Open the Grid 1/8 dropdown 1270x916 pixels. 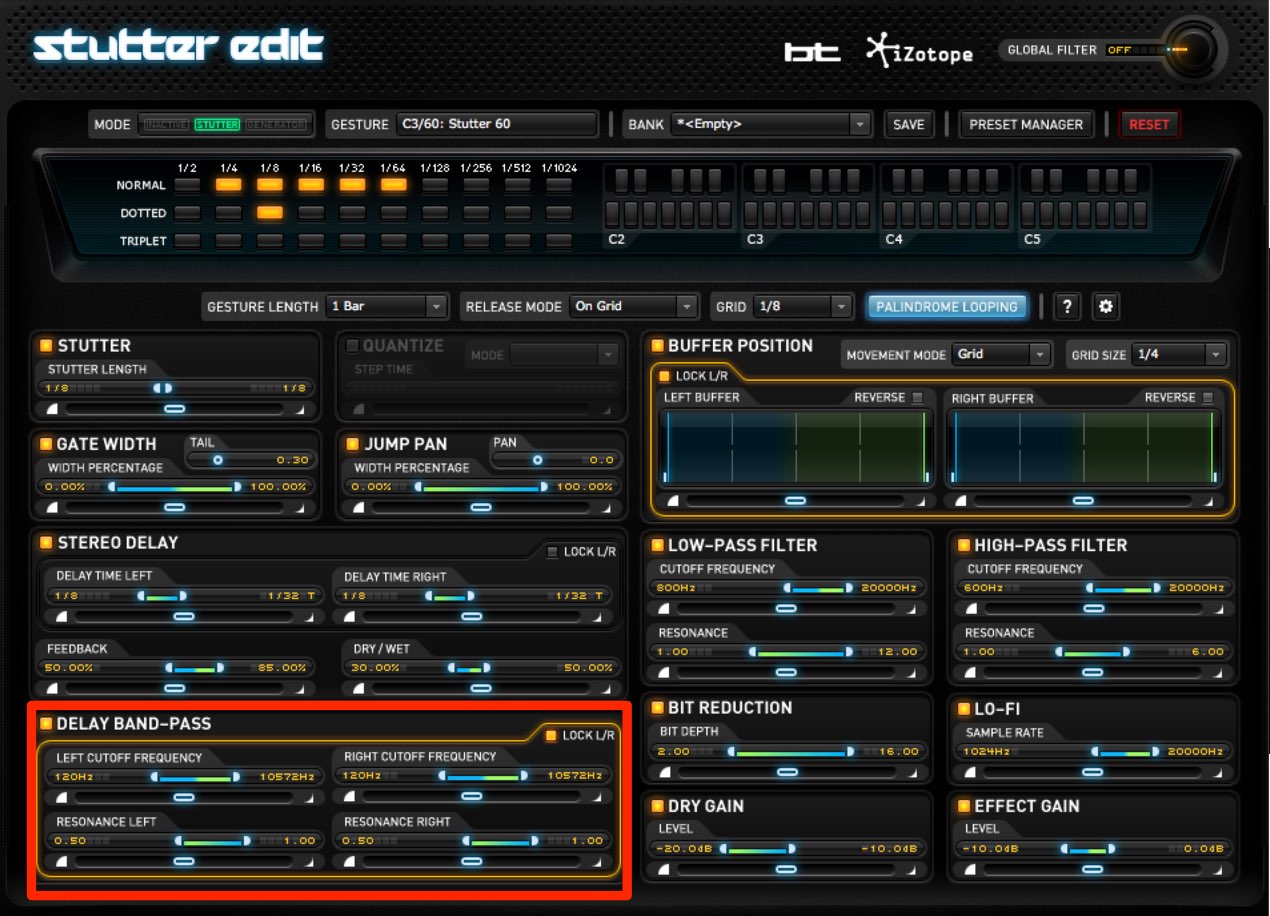tap(803, 306)
